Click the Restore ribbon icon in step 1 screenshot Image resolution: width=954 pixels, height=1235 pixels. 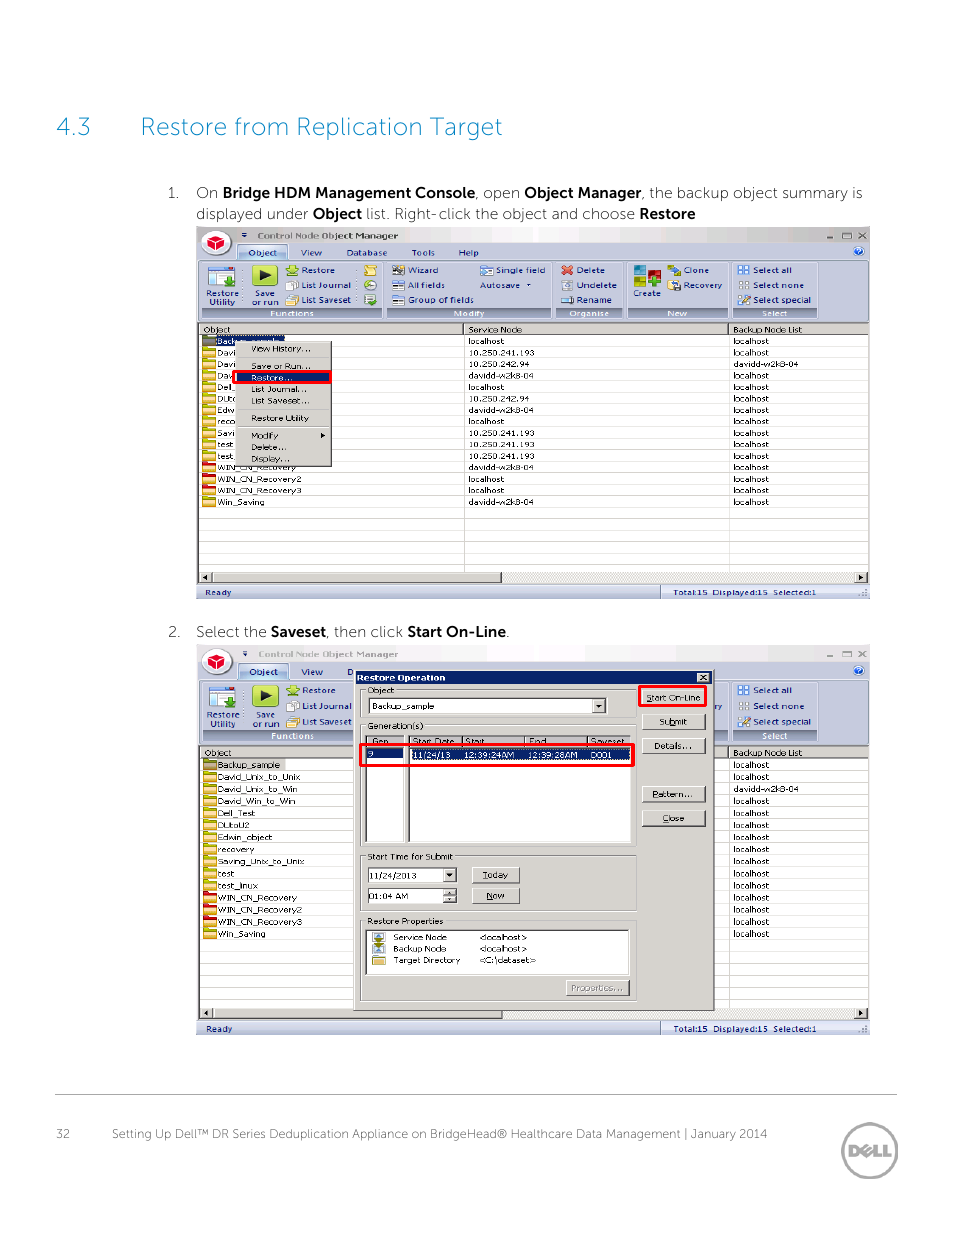point(292,270)
